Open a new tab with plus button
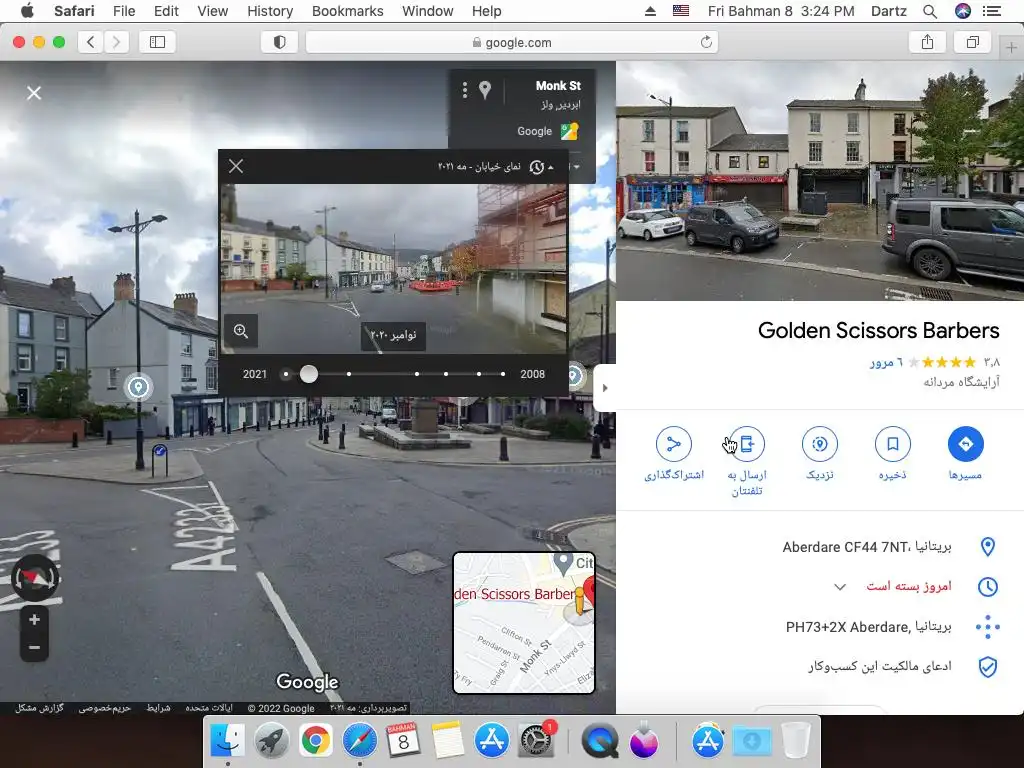Viewport: 1024px width, 768px height. click(1011, 47)
